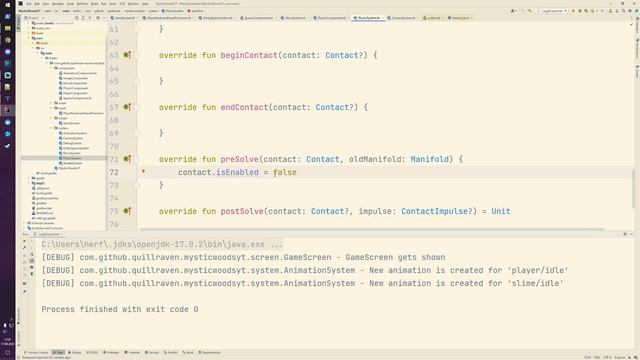Toggle the Problems tool window button
This screenshot has height=360, width=640.
click(x=111, y=352)
